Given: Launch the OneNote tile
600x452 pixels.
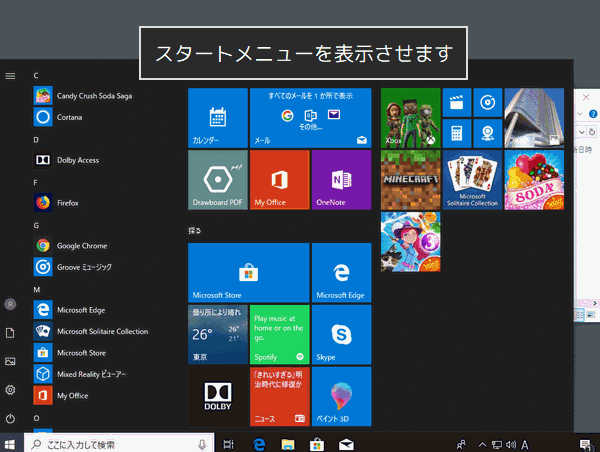Looking at the screenshot, I should [340, 180].
